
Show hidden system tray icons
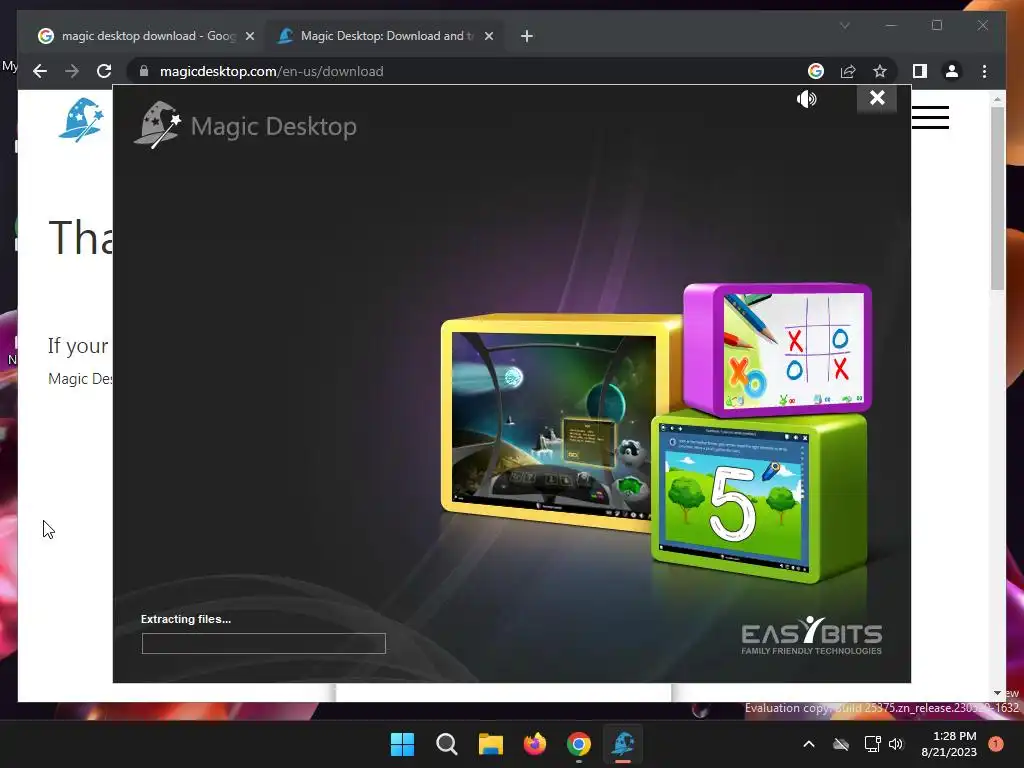point(808,744)
